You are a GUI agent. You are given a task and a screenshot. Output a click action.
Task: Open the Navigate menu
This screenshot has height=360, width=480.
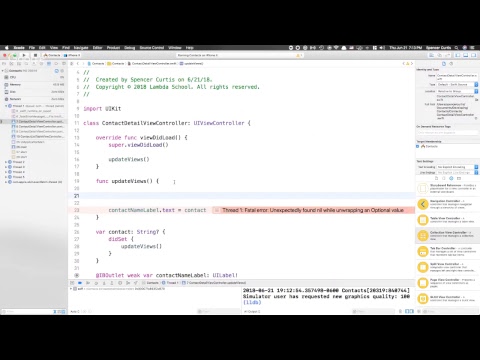[x=81, y=48]
